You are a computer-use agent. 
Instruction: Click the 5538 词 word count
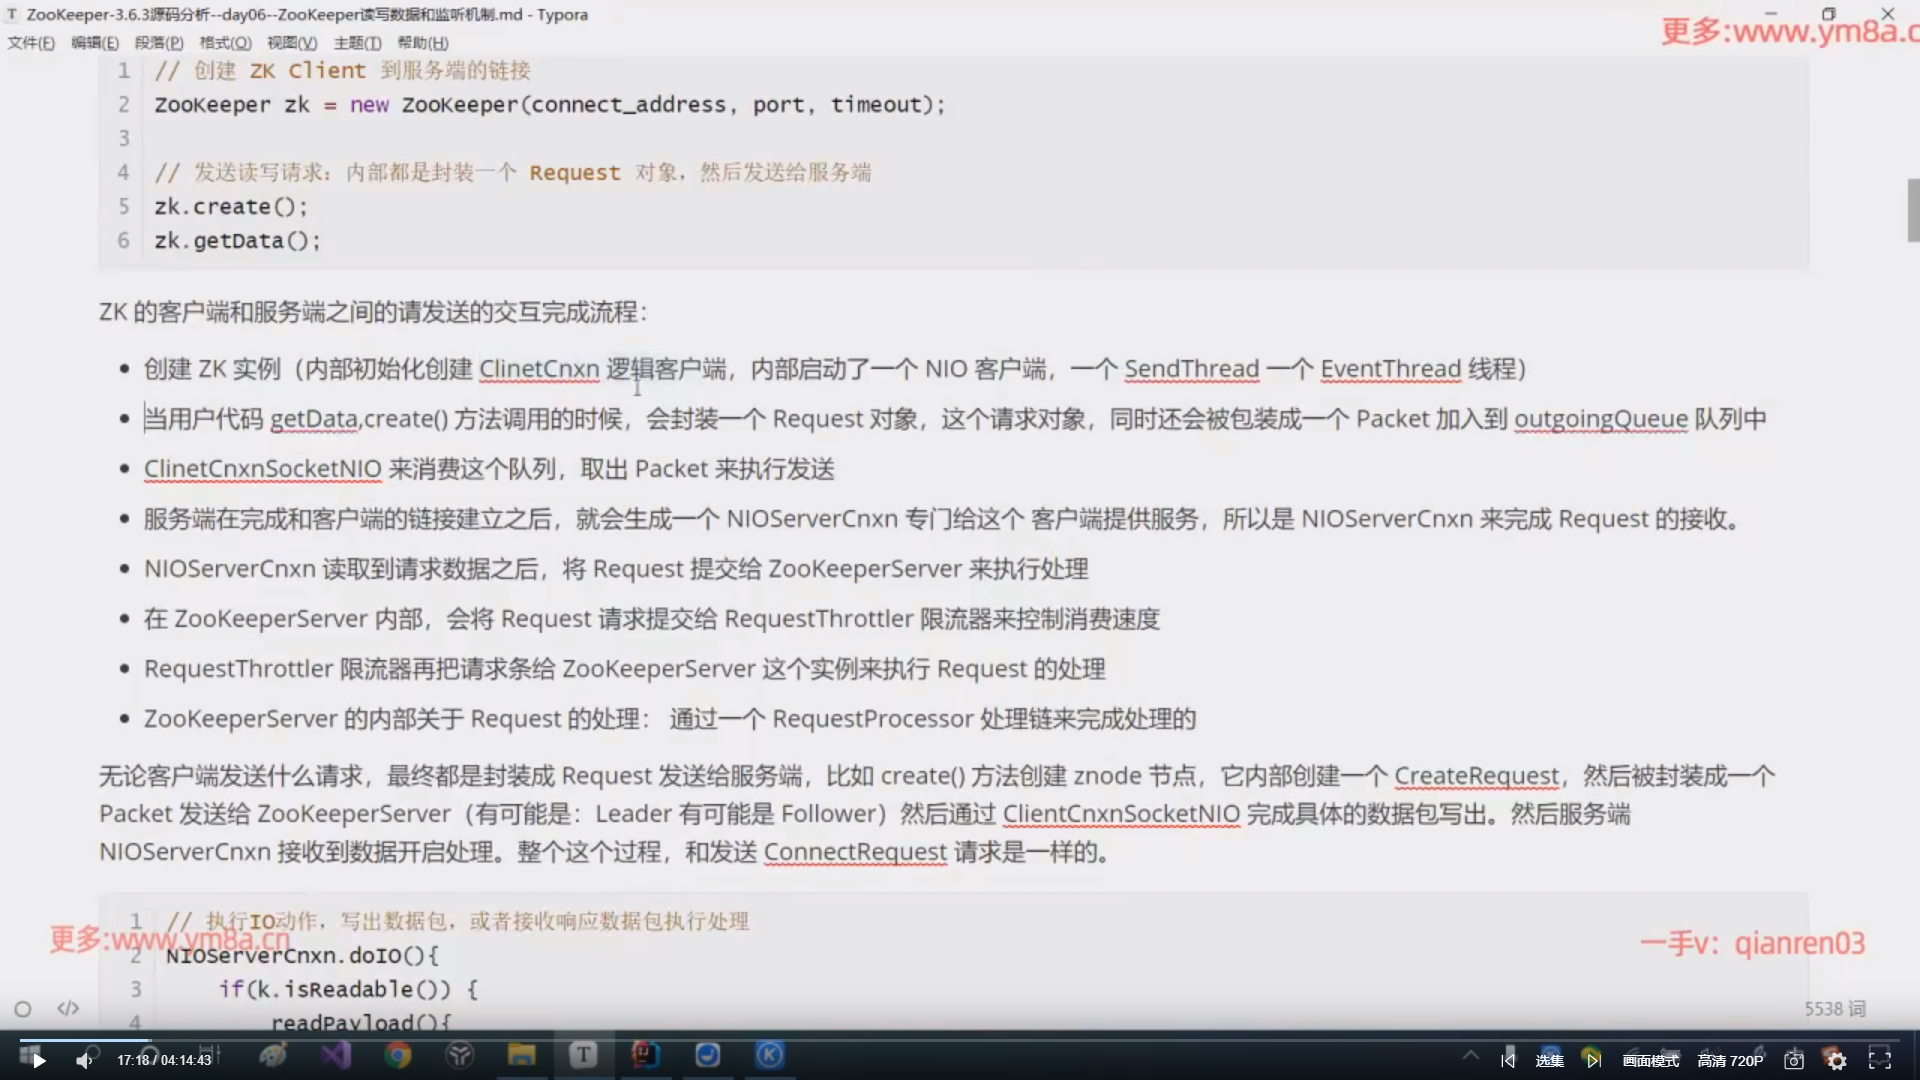1834,1008
